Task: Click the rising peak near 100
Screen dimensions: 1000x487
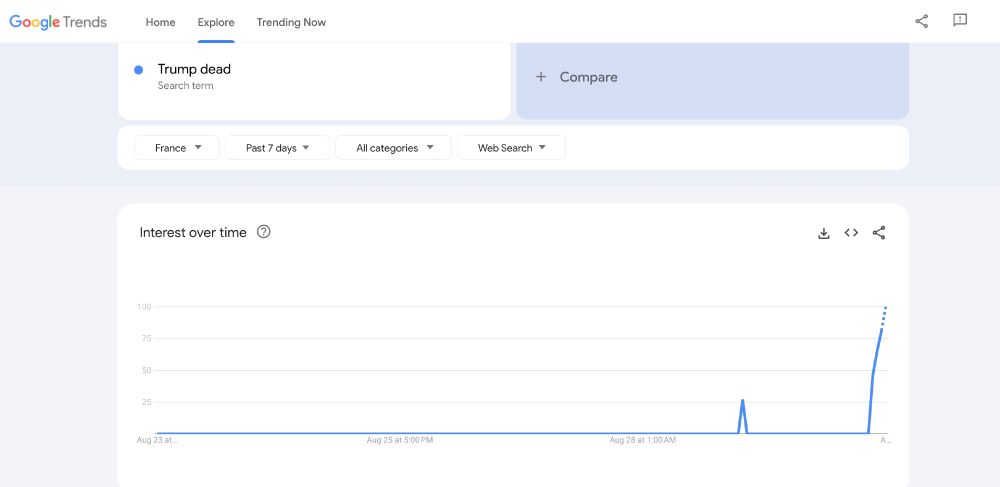Action: coord(886,308)
